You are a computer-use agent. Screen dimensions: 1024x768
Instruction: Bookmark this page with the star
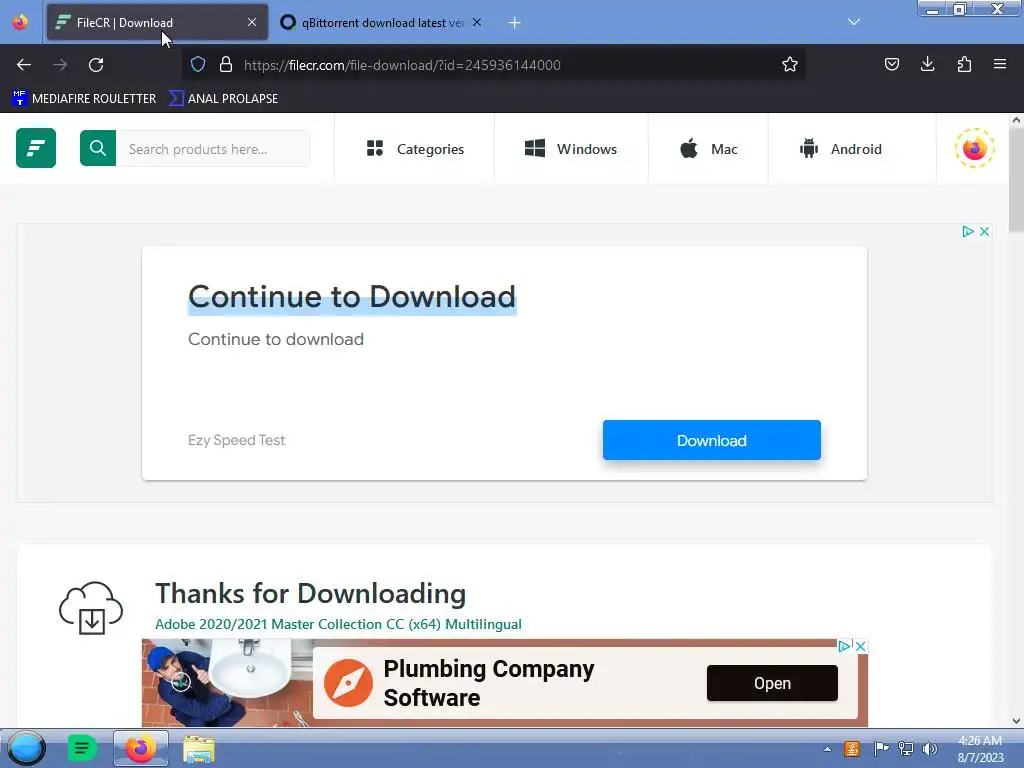[x=790, y=64]
